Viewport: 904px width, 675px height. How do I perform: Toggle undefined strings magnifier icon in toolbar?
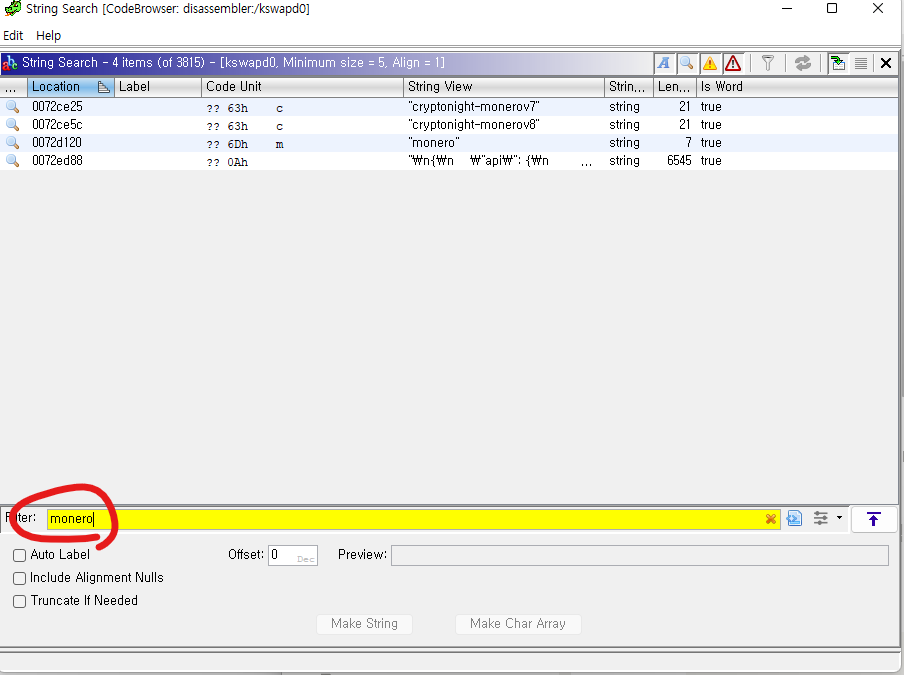click(687, 63)
